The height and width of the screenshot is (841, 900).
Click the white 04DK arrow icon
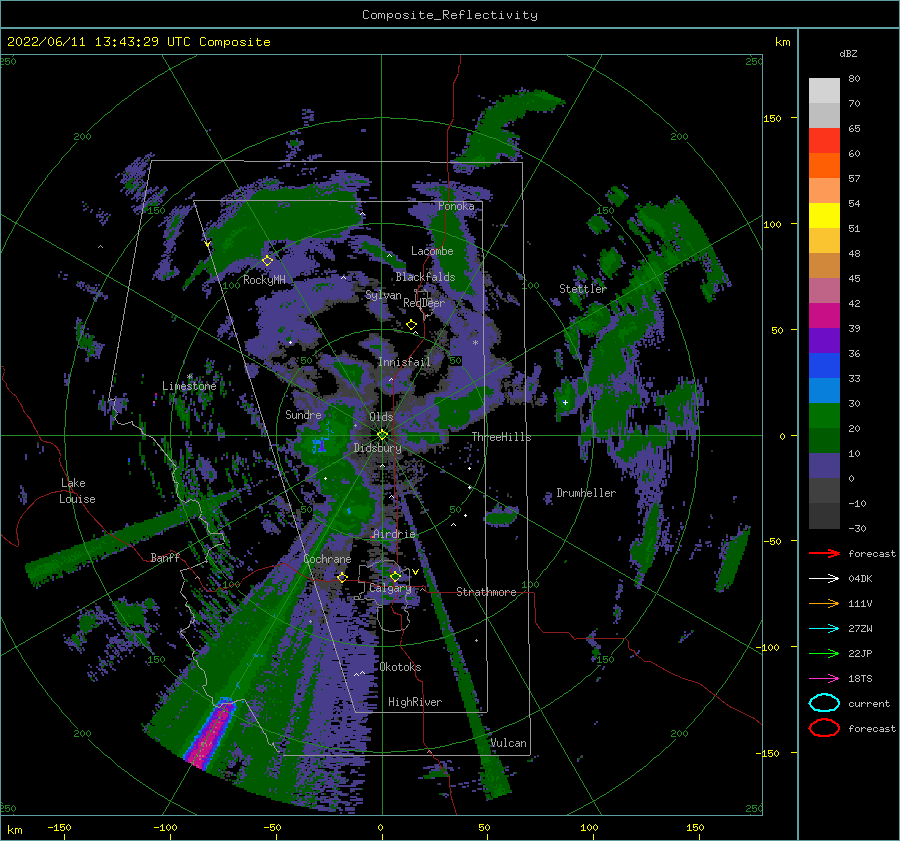coord(824,578)
